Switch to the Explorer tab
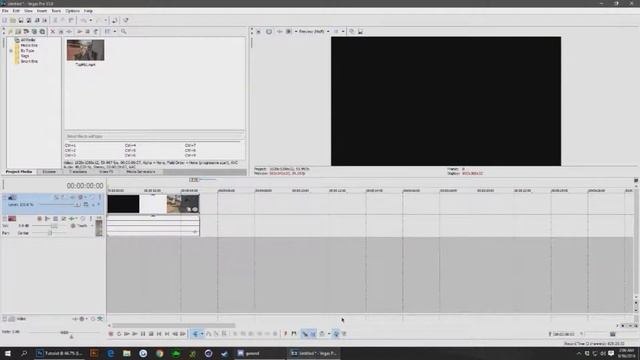The image size is (640, 360). pos(49,172)
